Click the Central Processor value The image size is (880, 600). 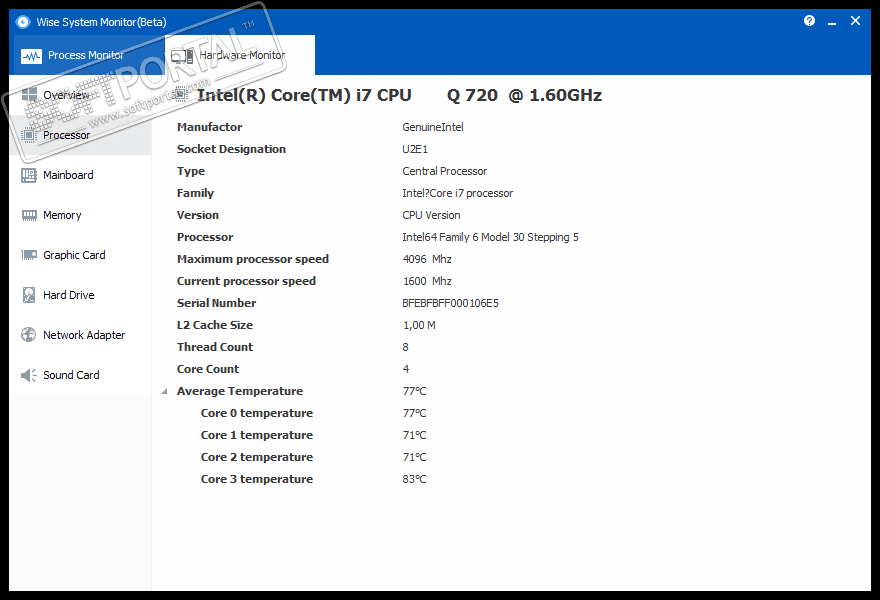[x=444, y=171]
